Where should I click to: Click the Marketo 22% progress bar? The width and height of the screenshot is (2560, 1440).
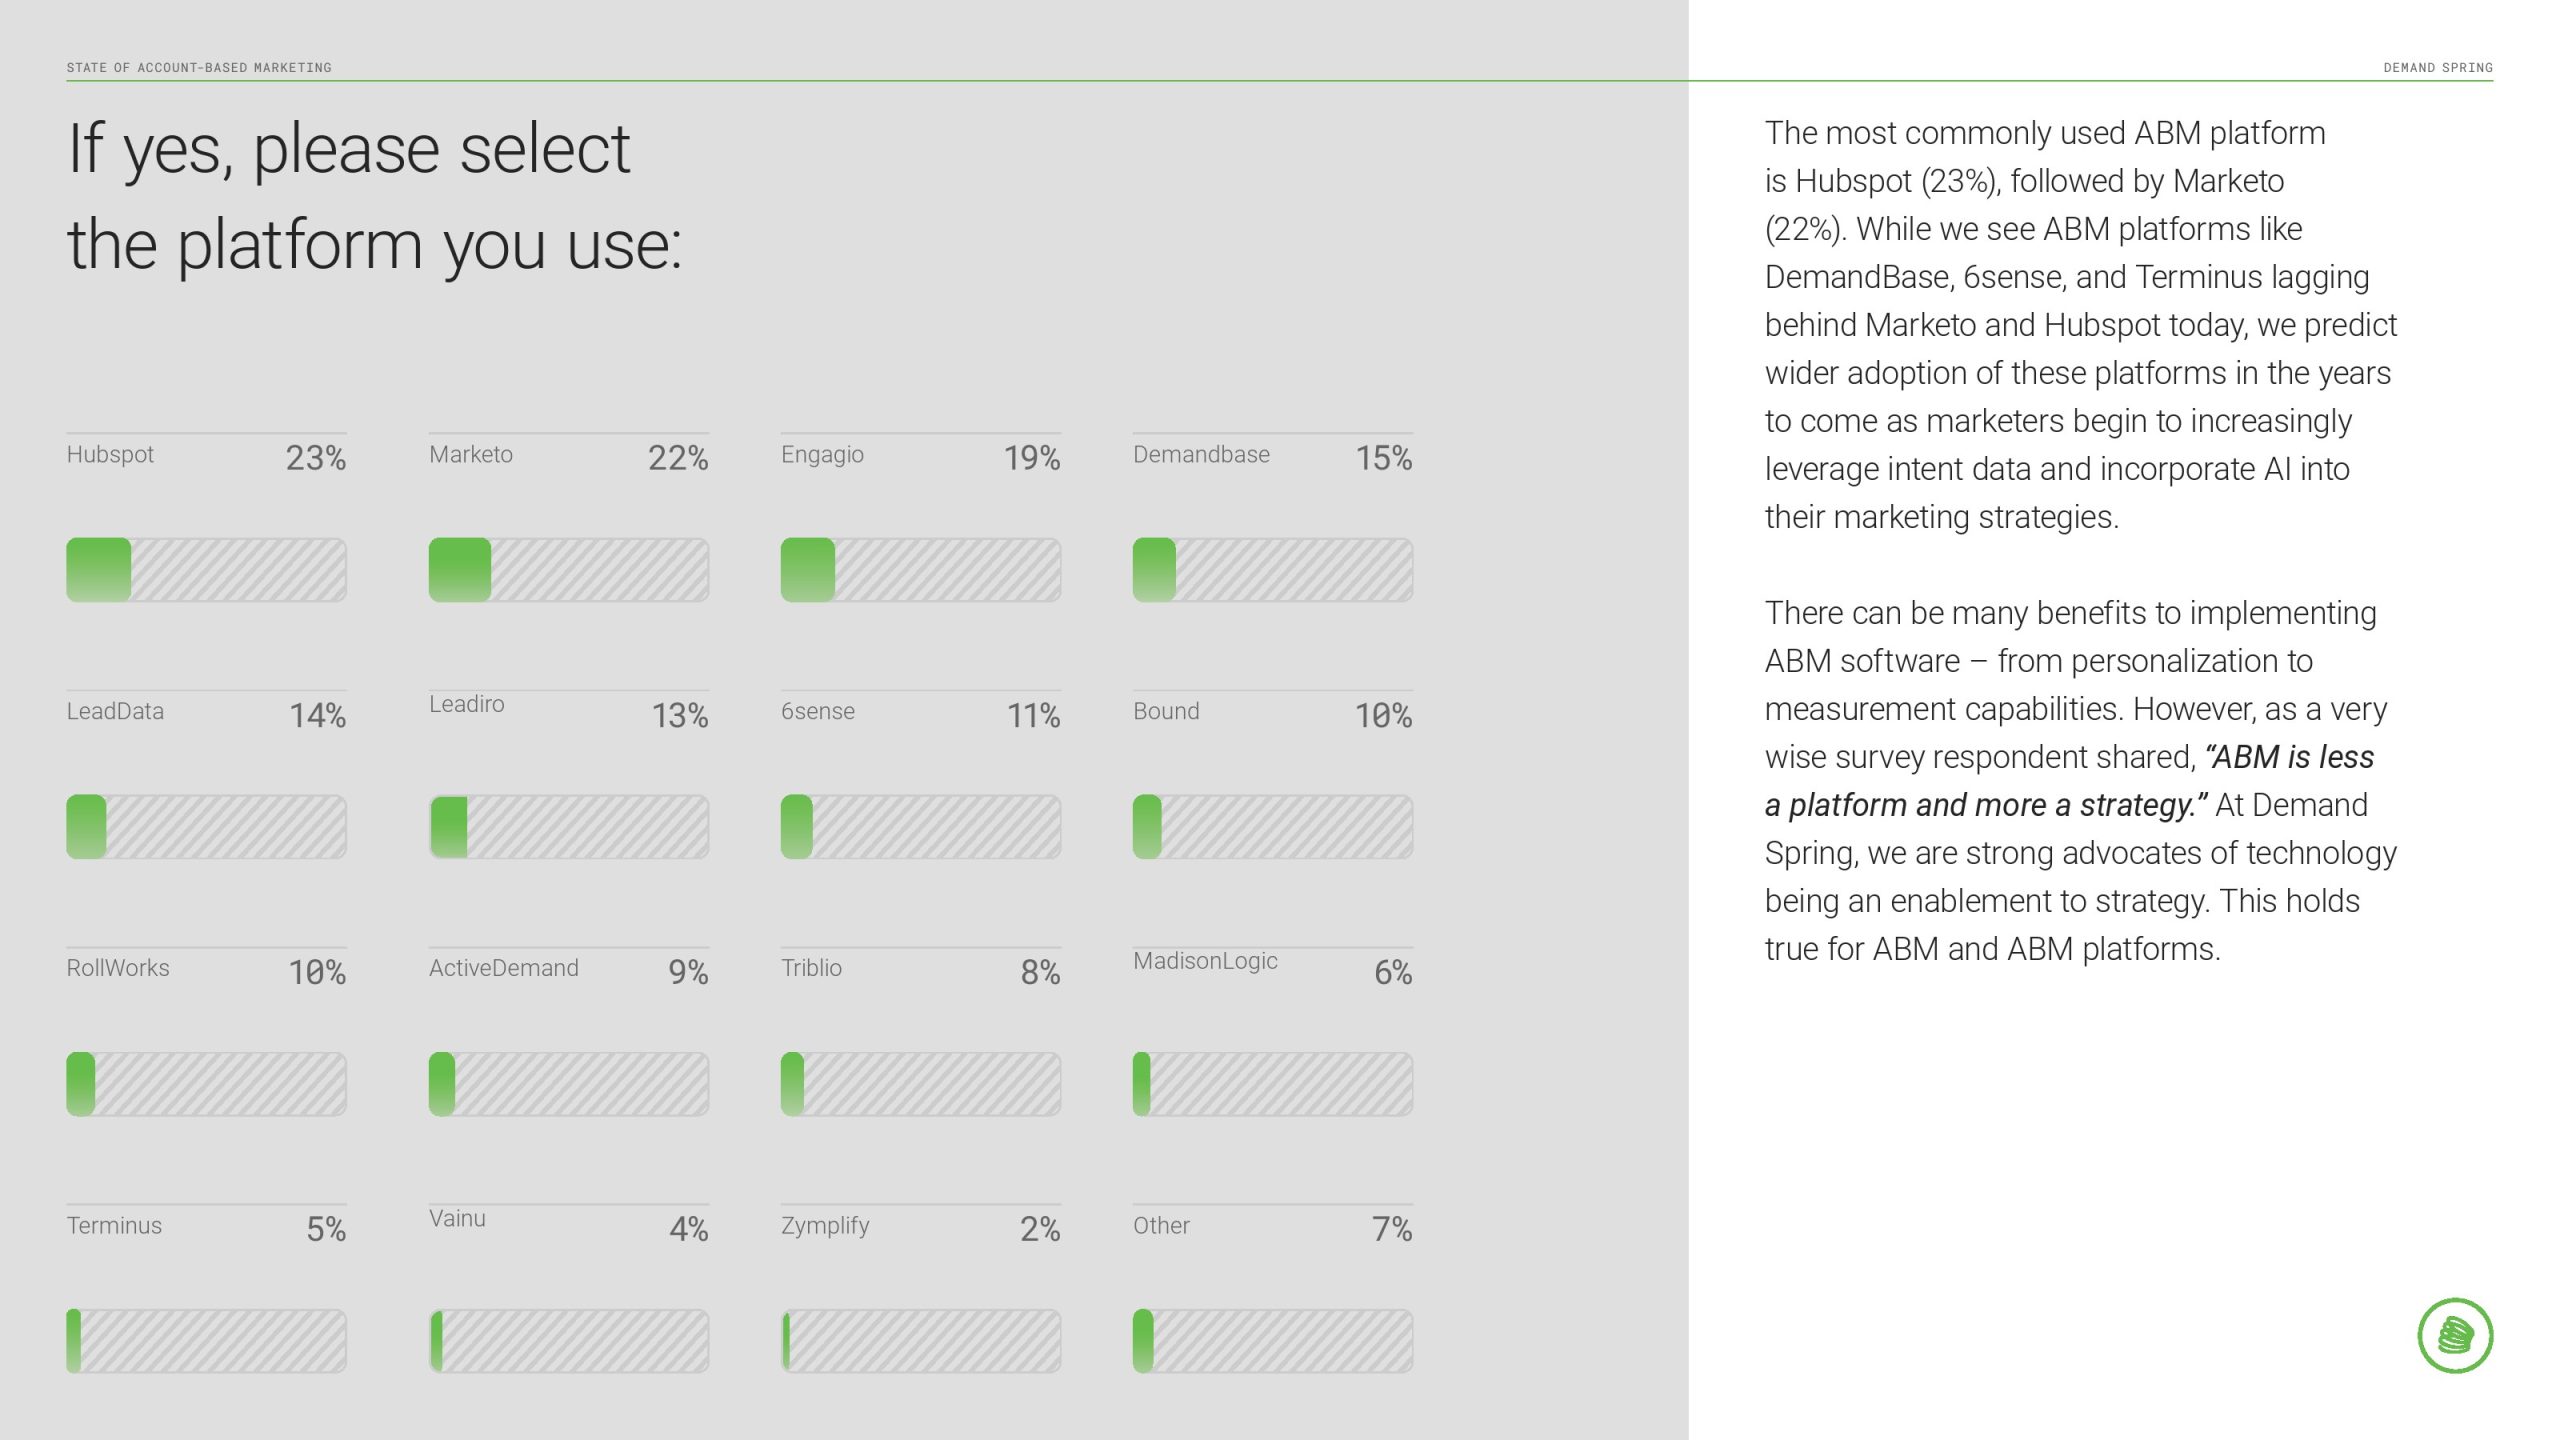point(568,570)
